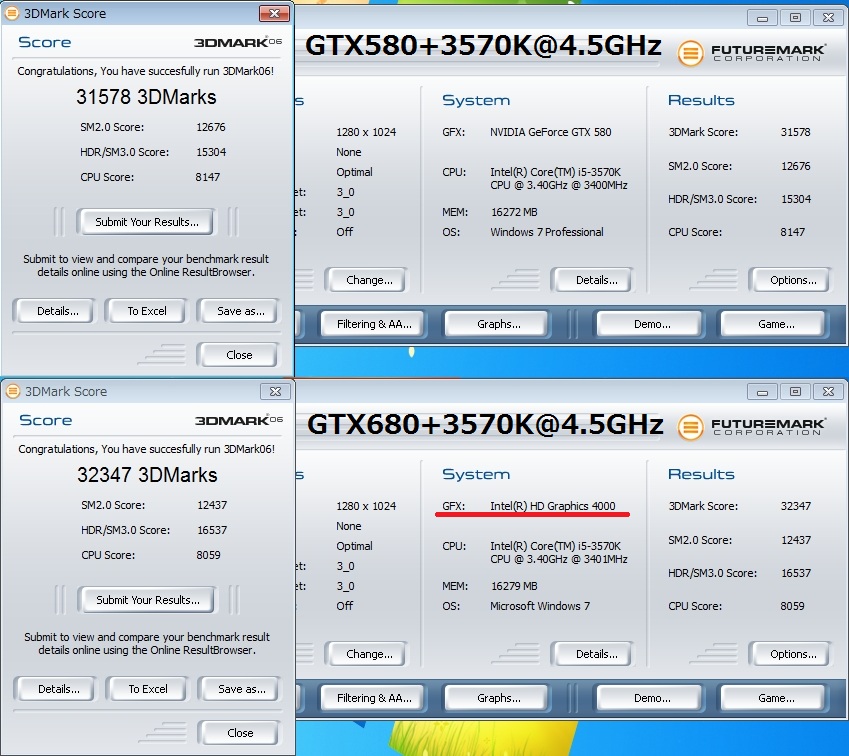The height and width of the screenshot is (756, 849).
Task: Minimize the GTX580 3DMark window
Action: pos(762,18)
